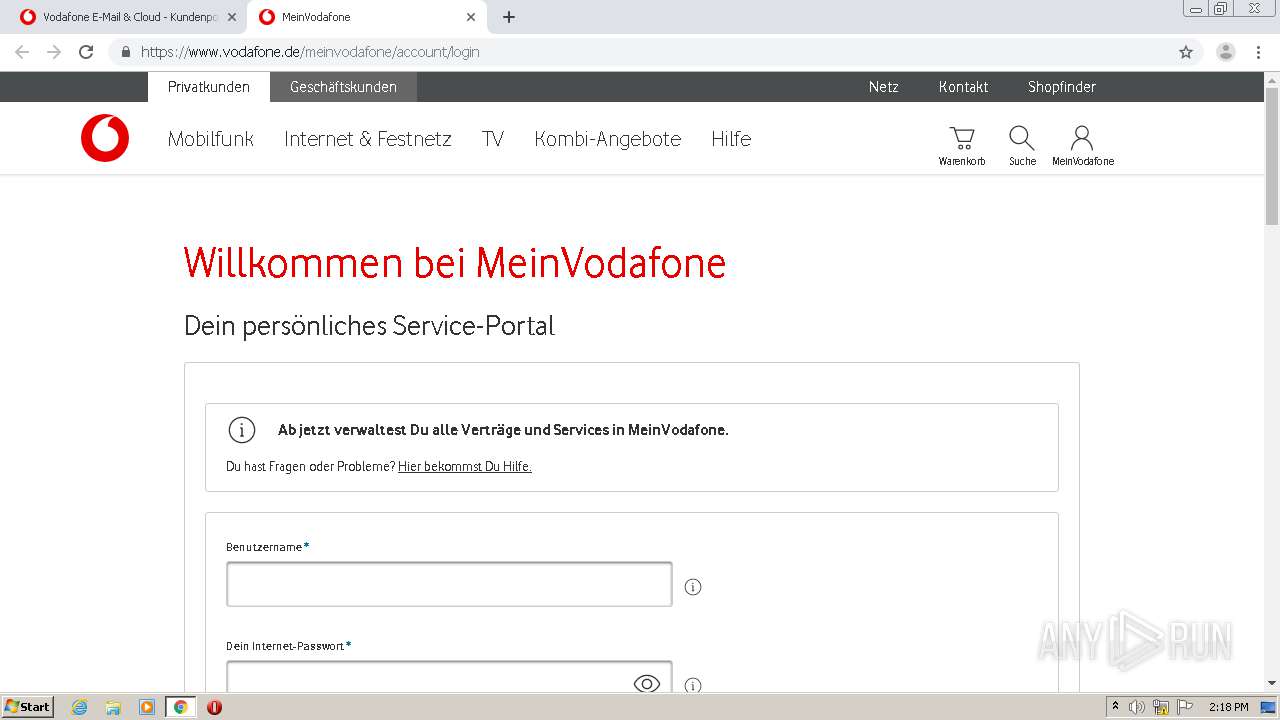
Task: Click the network tray icon
Action: pyautogui.click(x=1161, y=707)
